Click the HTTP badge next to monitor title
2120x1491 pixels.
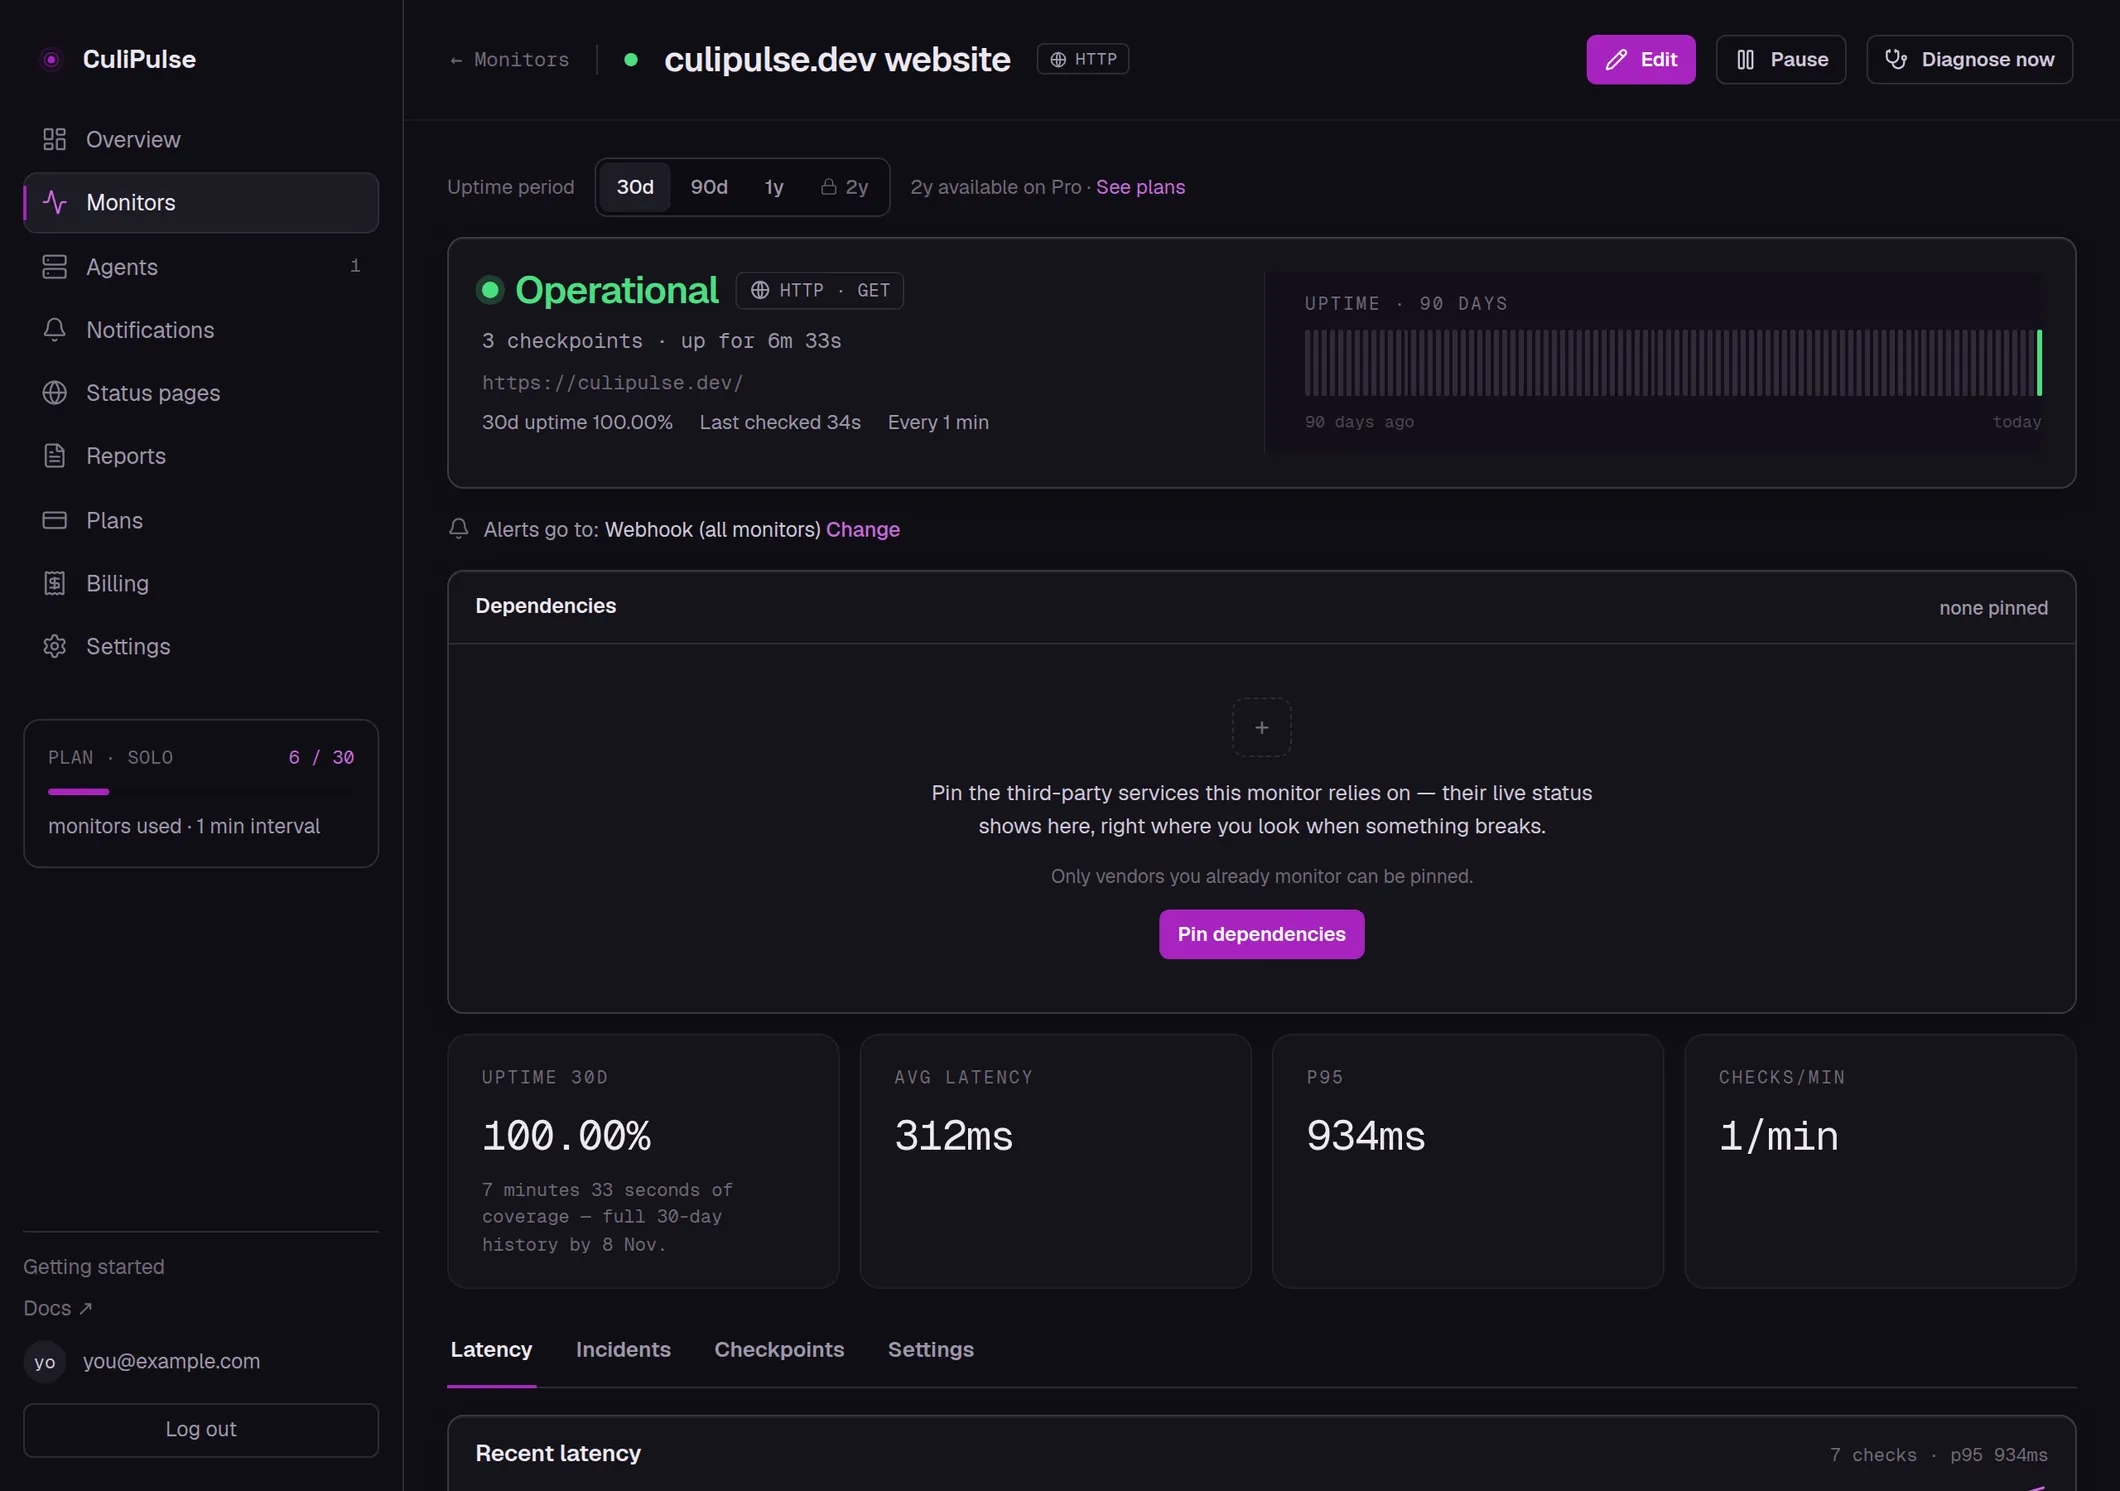coord(1083,59)
